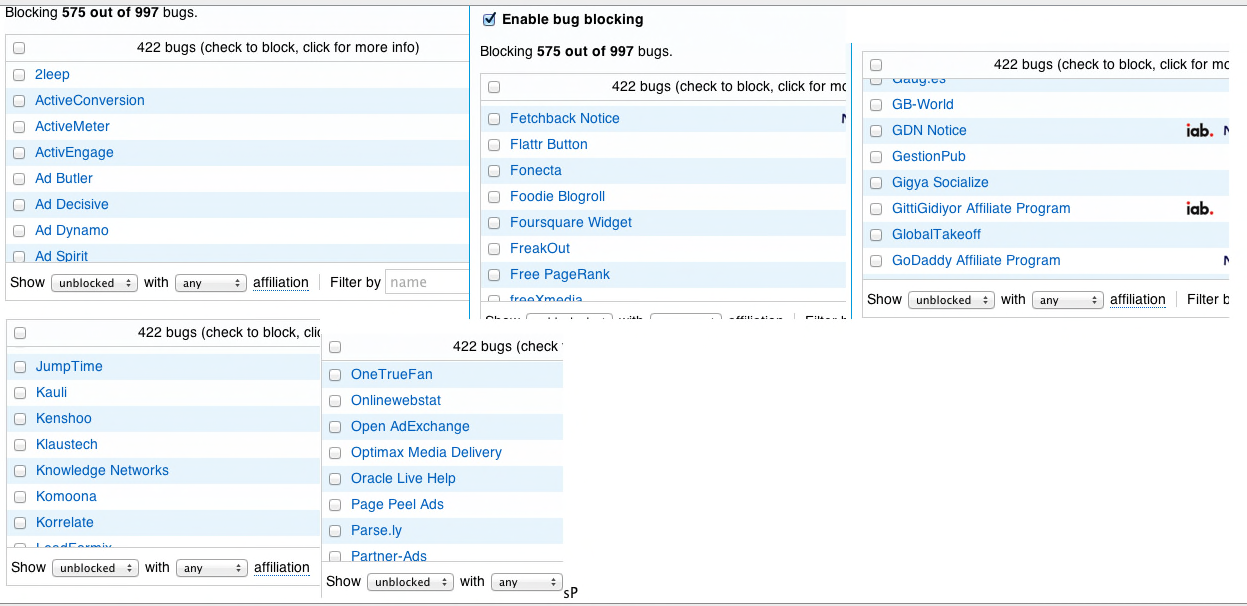This screenshot has width=1247, height=606.
Task: Select the Flattr Button checkbox
Action: click(494, 145)
